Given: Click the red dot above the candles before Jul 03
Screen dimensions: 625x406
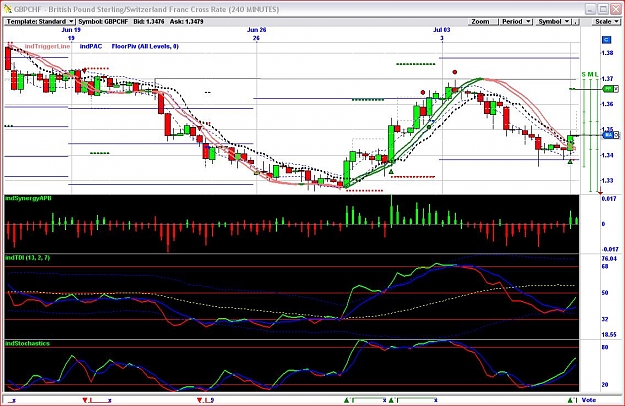Looking at the screenshot, I should (x=423, y=92).
